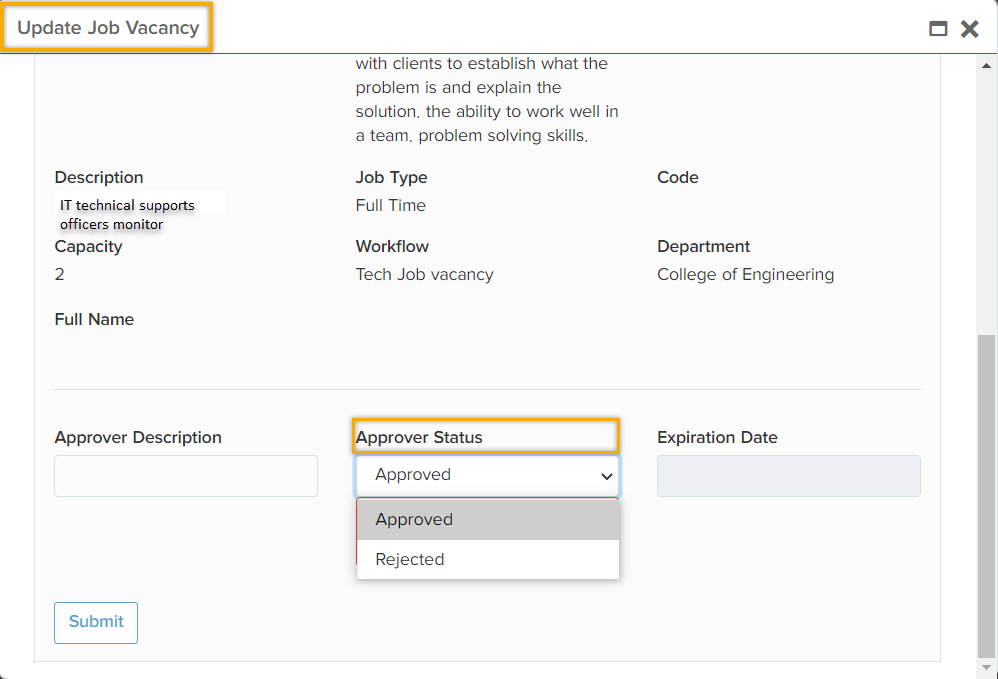
Task: Click the Approver Description label
Action: (138, 437)
